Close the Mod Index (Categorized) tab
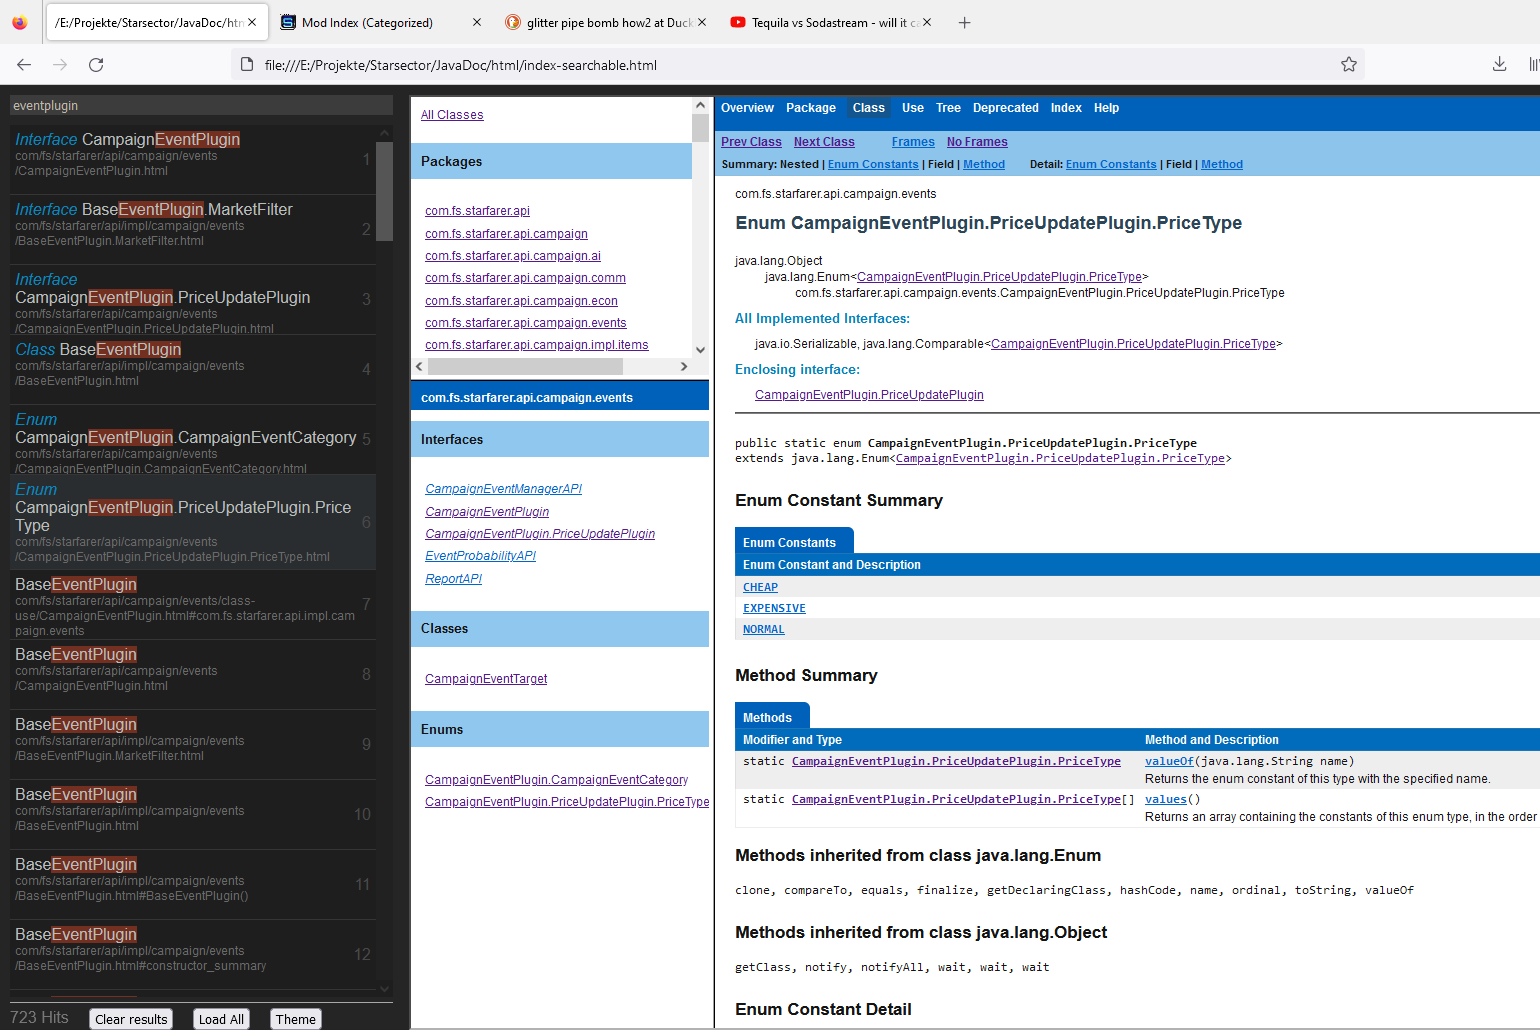 pos(477,22)
